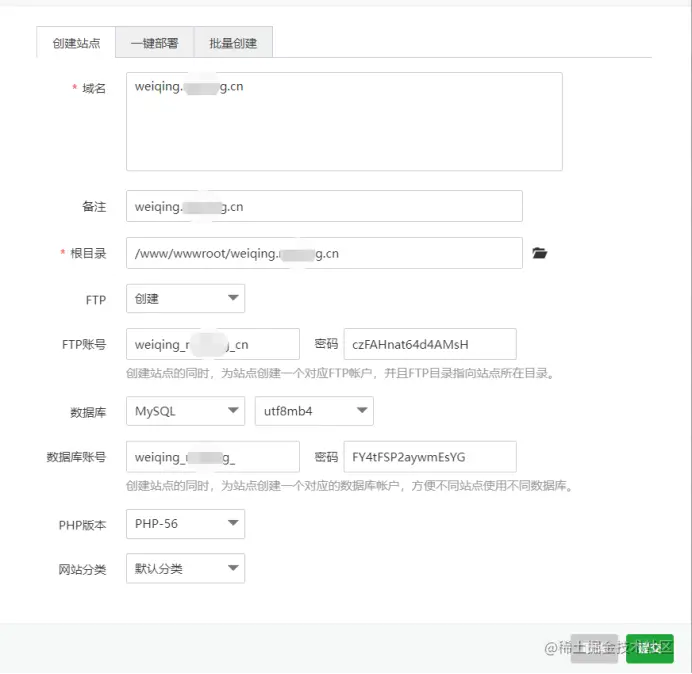Click the PHP版本 label
The width and height of the screenshot is (692, 674).
tap(83, 525)
